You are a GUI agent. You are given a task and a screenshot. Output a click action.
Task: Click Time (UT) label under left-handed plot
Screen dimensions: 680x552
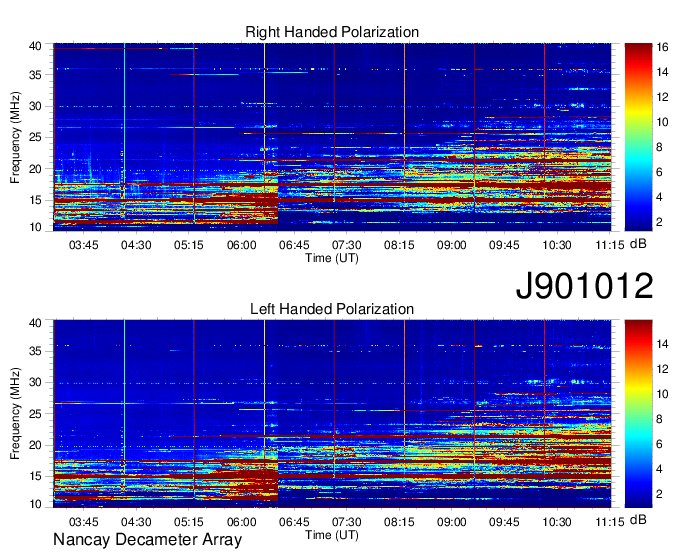(332, 535)
